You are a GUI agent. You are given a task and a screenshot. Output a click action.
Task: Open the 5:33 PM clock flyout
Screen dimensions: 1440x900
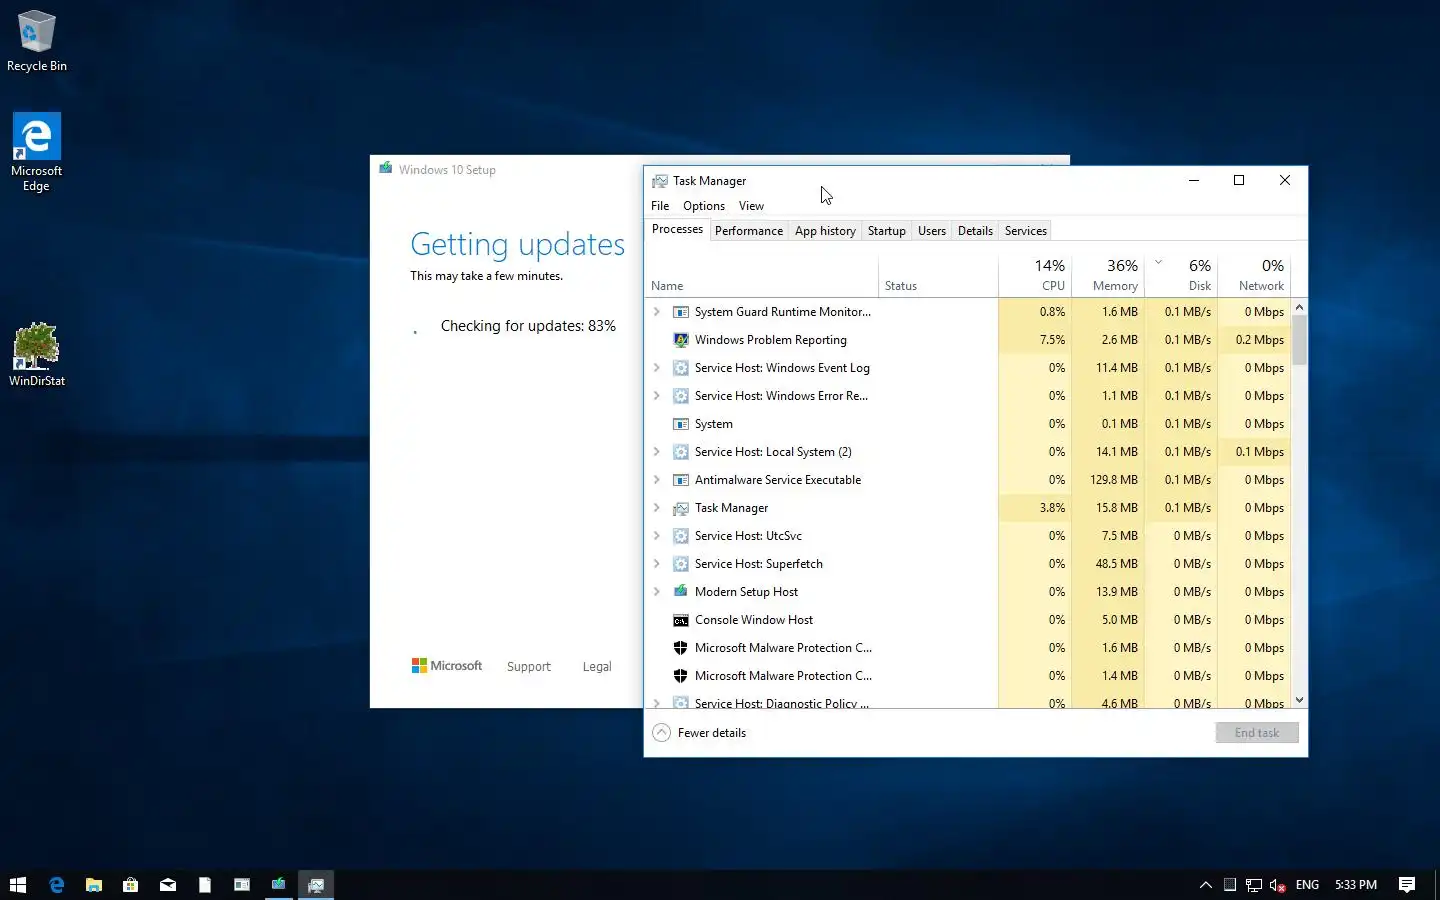click(1356, 885)
